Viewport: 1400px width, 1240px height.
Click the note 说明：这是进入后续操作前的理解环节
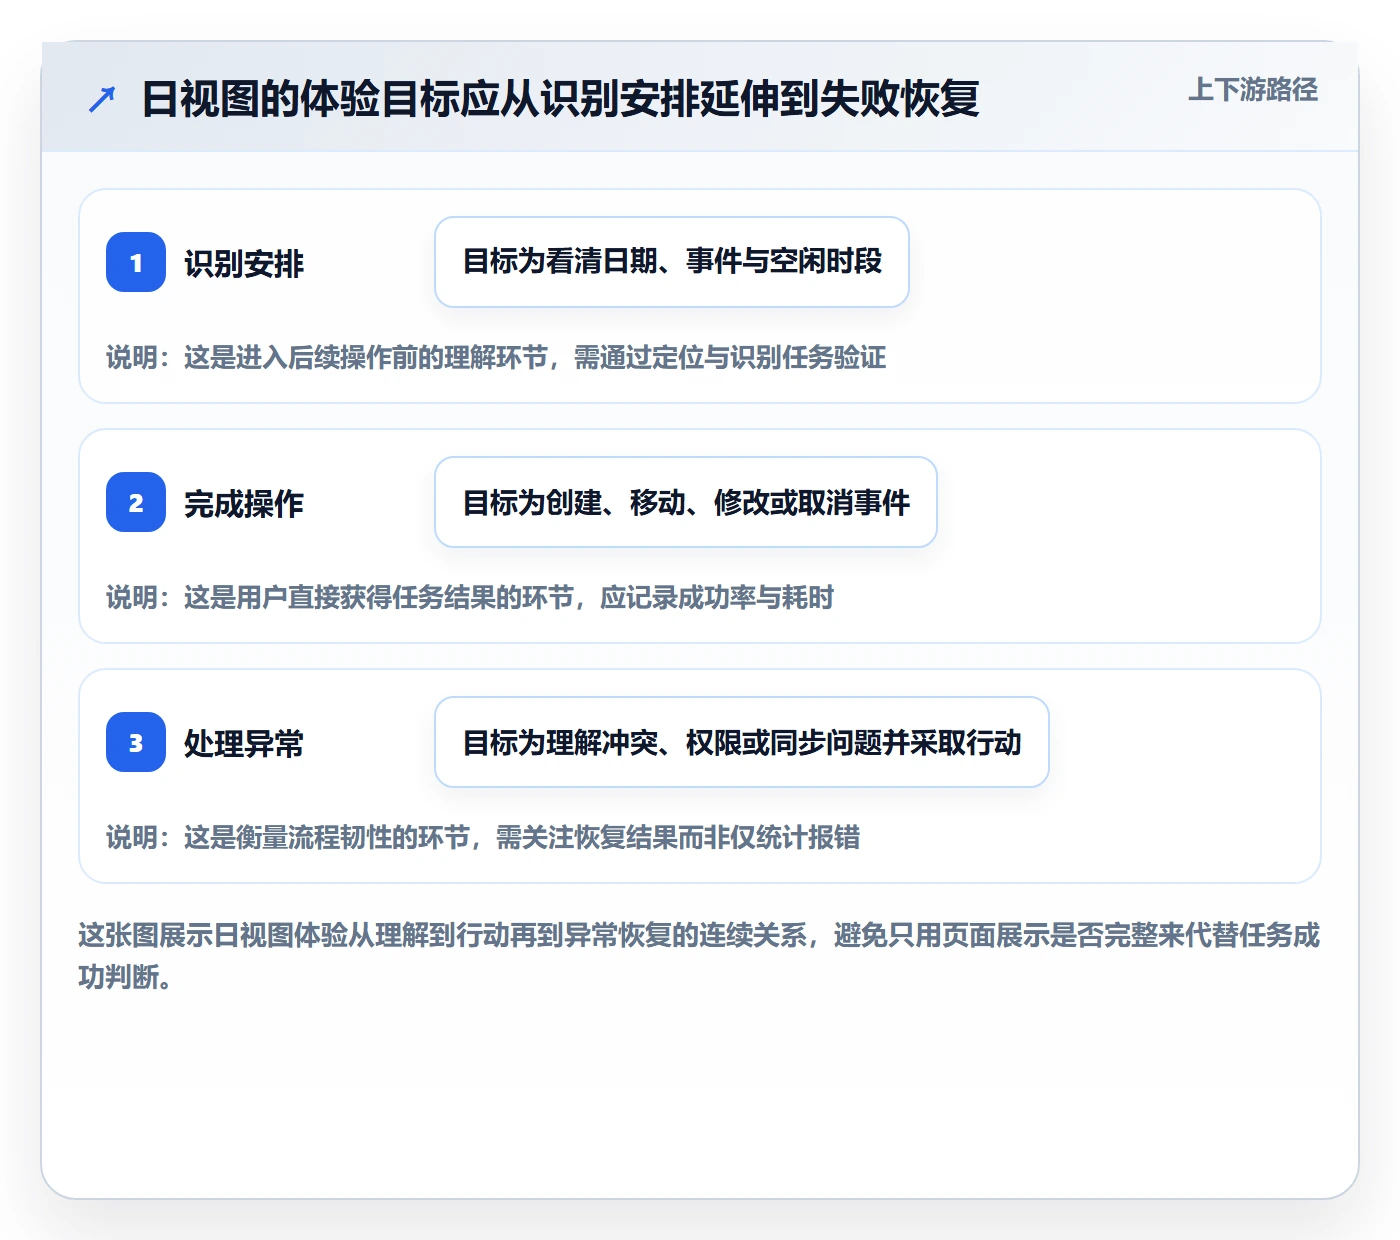pyautogui.click(x=496, y=357)
